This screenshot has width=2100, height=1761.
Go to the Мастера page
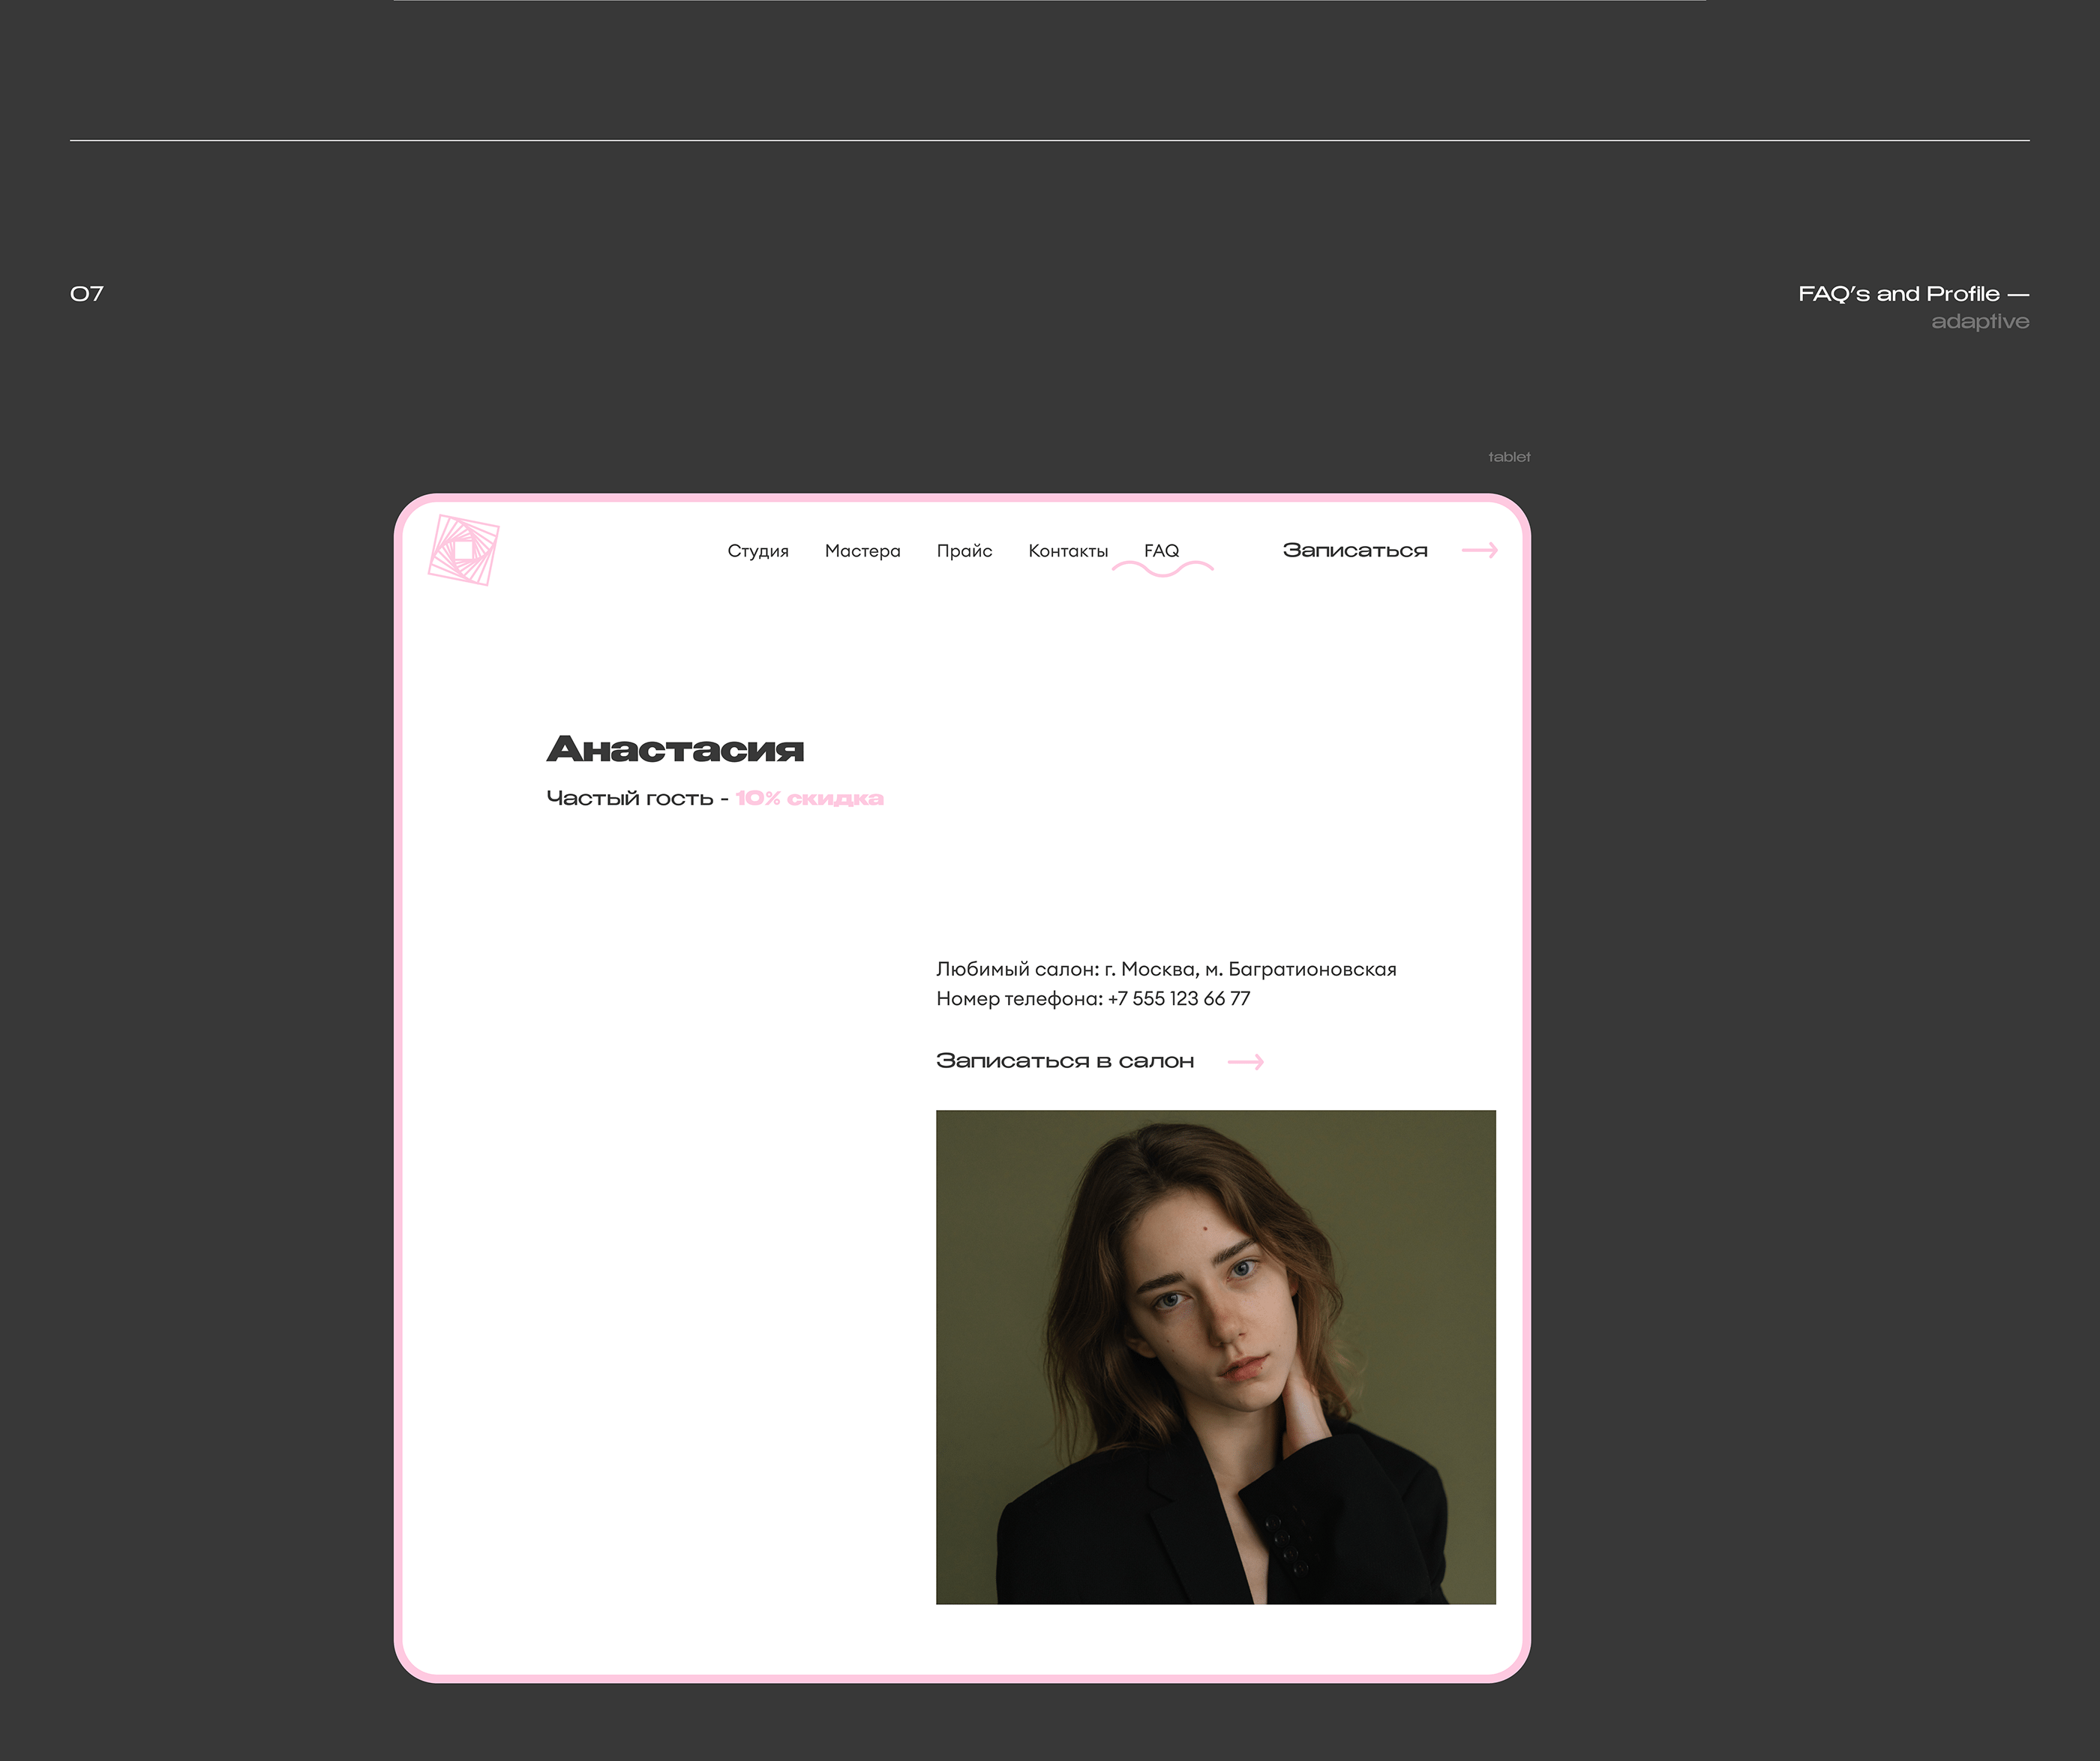coord(862,551)
